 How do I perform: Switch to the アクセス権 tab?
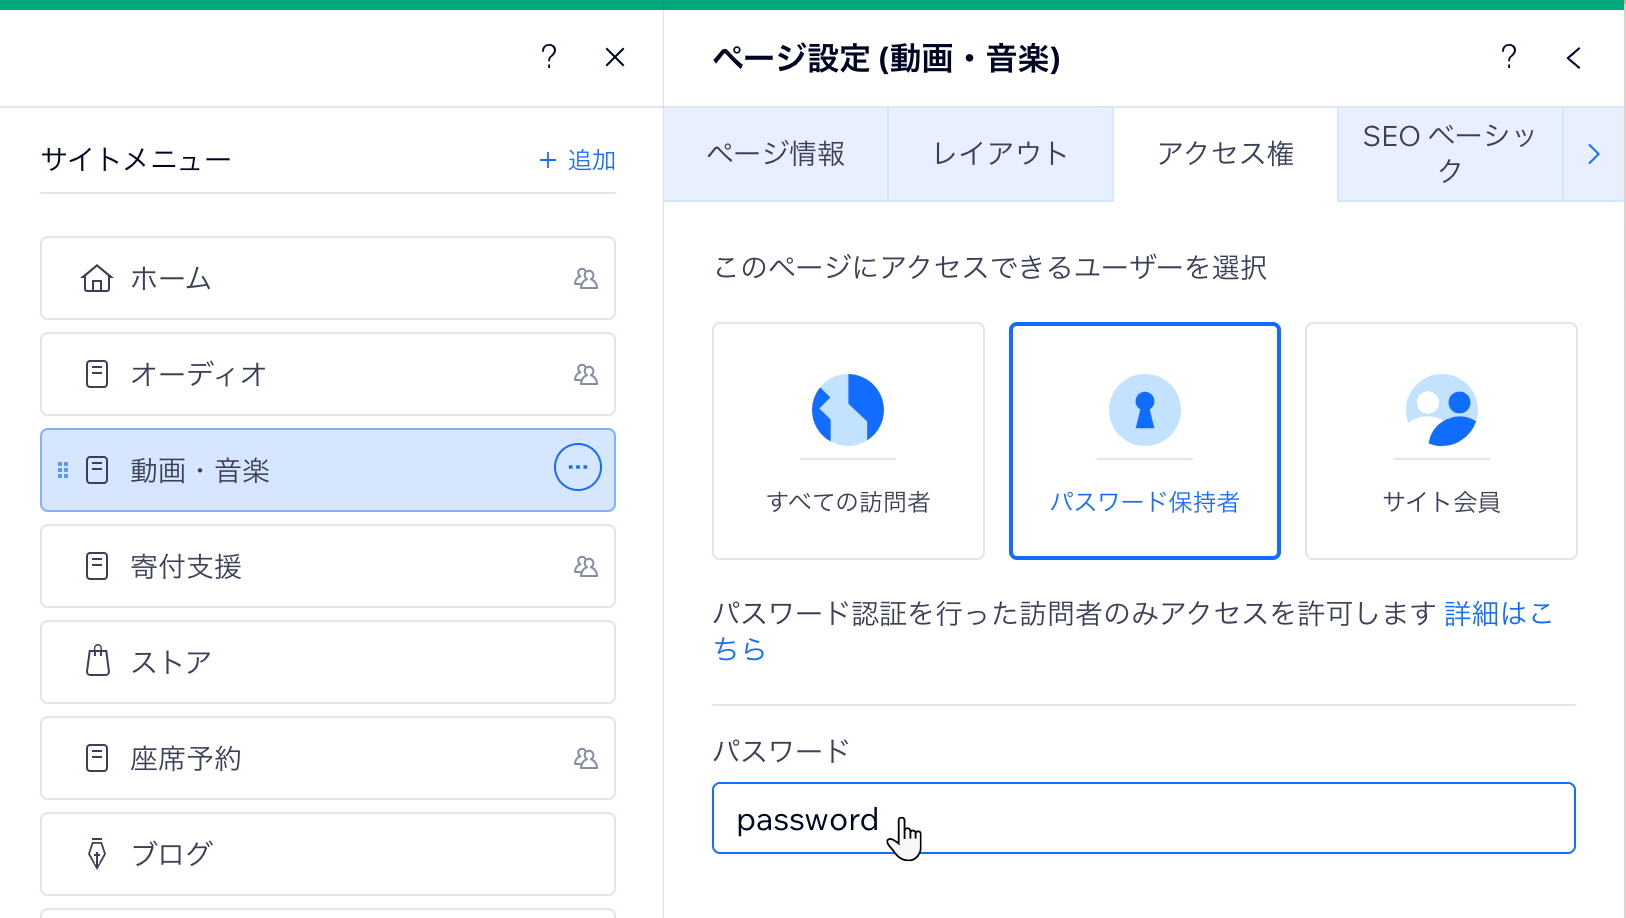point(1225,154)
